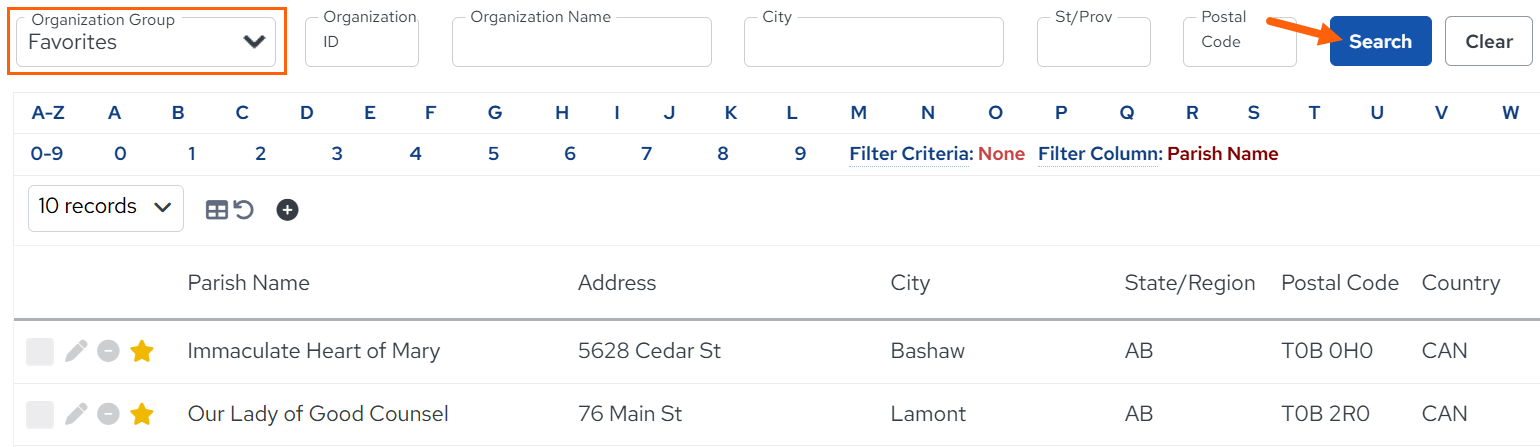Screen dimensions: 1540x447
Task: Expand the 10 records page size dropdown
Action: click(106, 208)
